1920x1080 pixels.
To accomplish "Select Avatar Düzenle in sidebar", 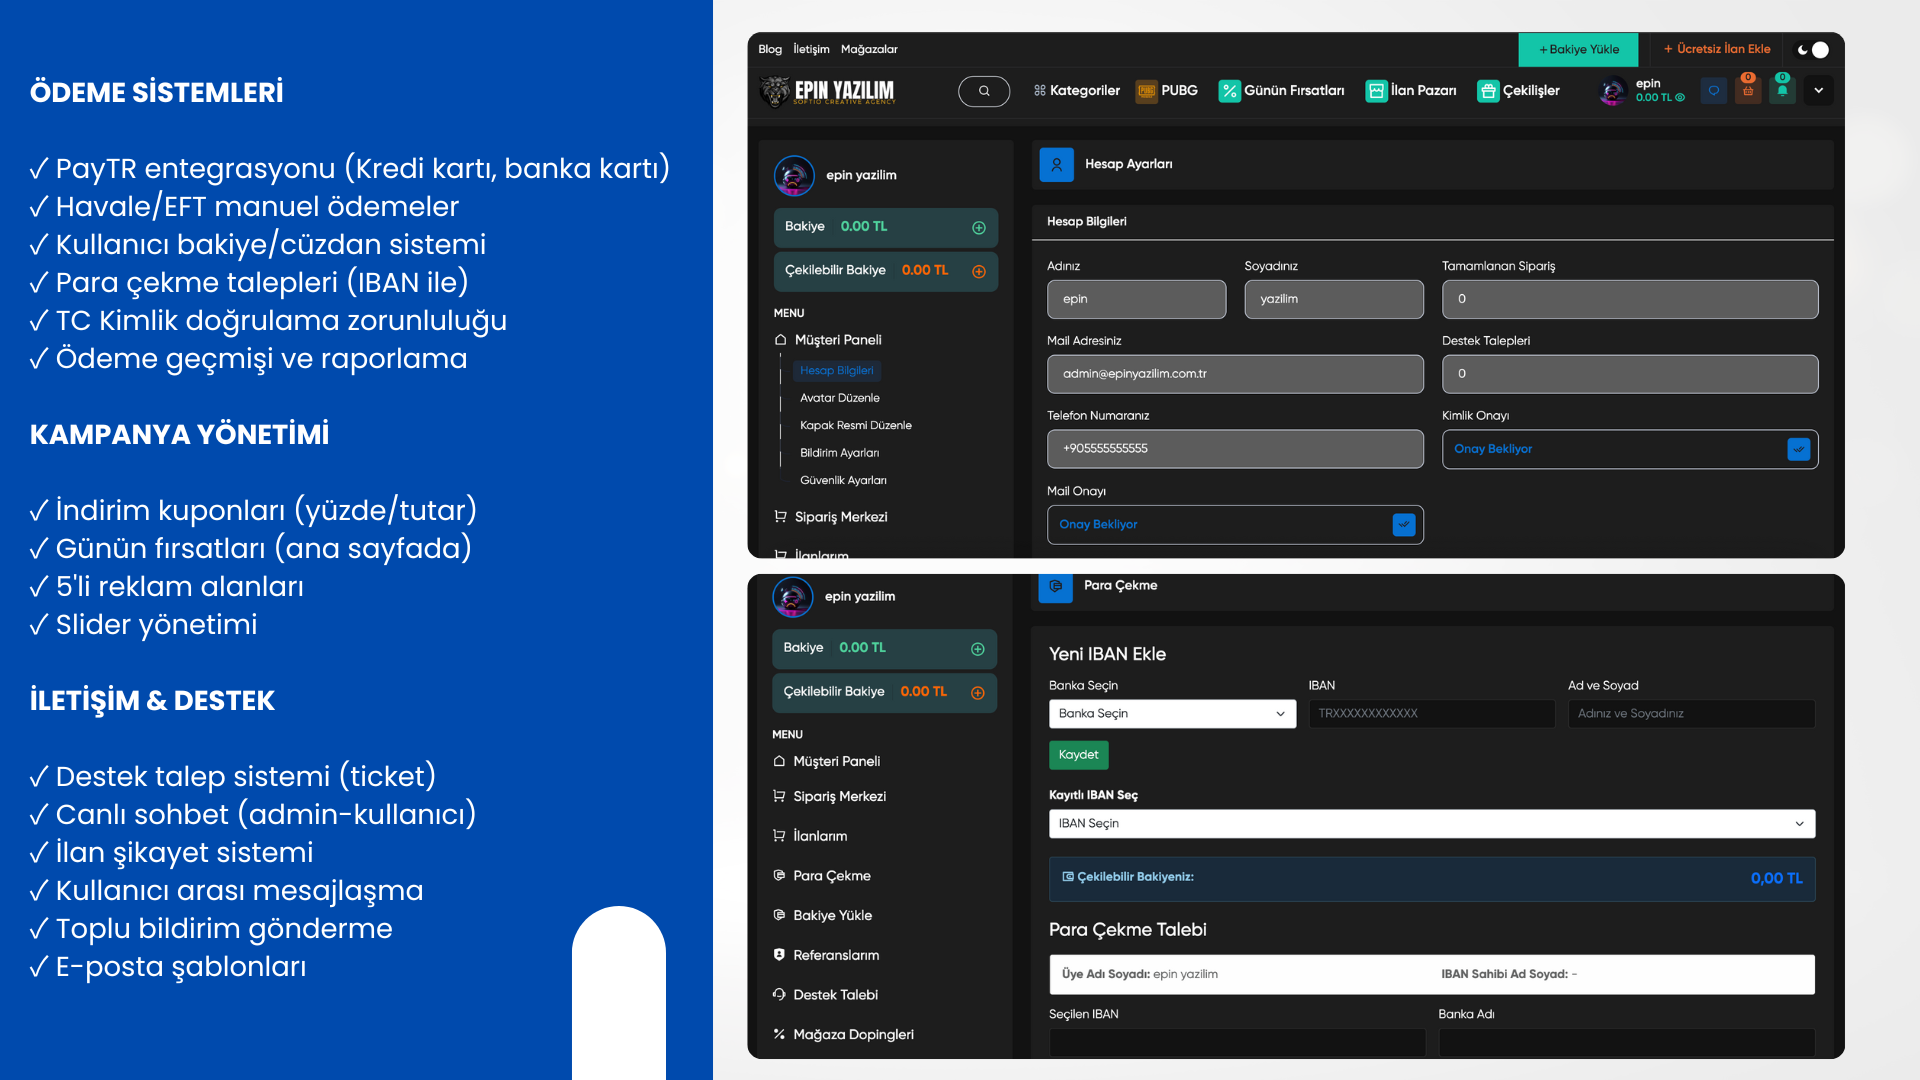I will 839,398.
